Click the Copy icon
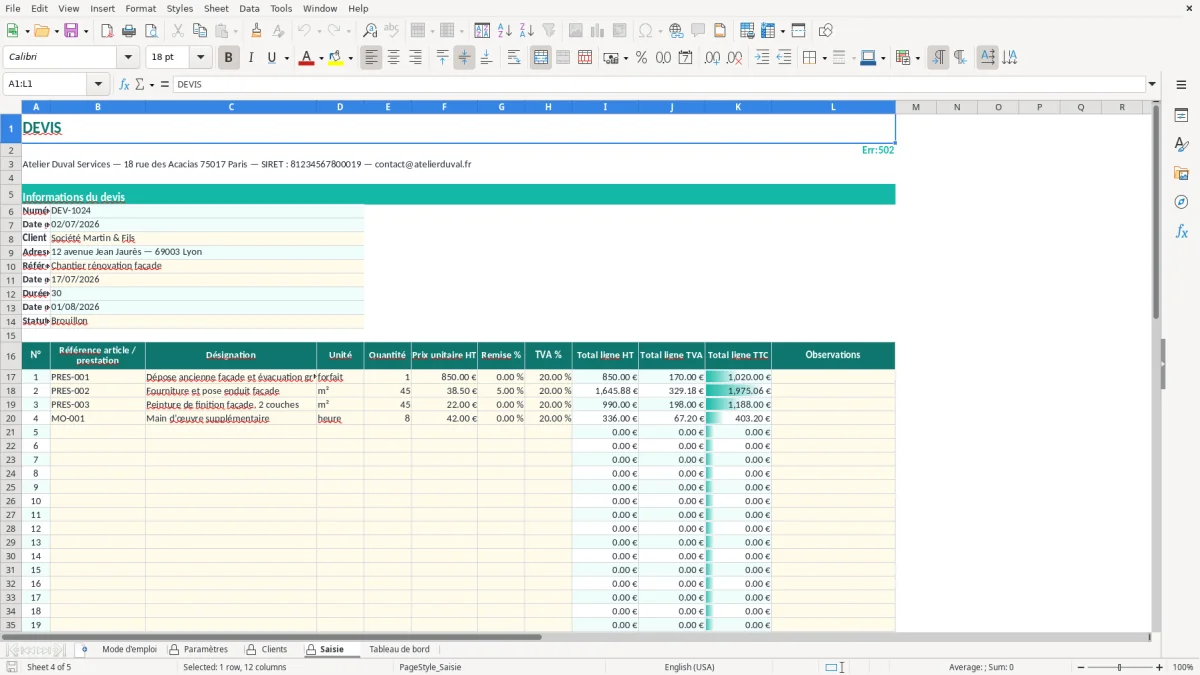1200x675 pixels. point(199,31)
